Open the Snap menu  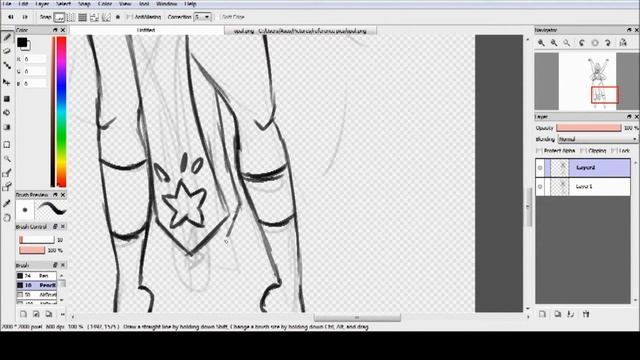pyautogui.click(x=84, y=4)
